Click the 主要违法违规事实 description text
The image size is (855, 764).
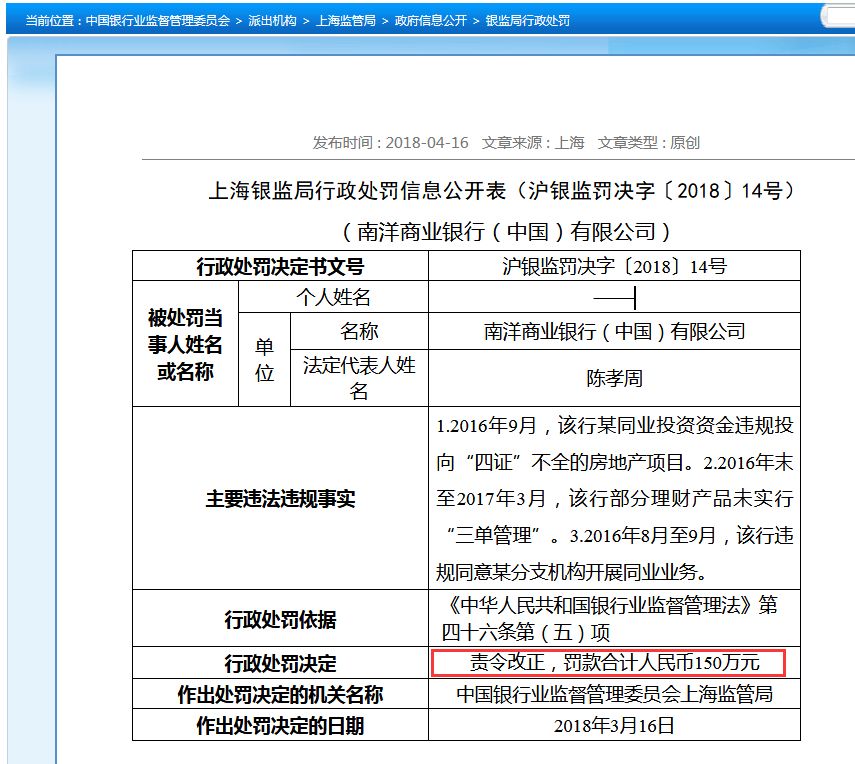614,498
